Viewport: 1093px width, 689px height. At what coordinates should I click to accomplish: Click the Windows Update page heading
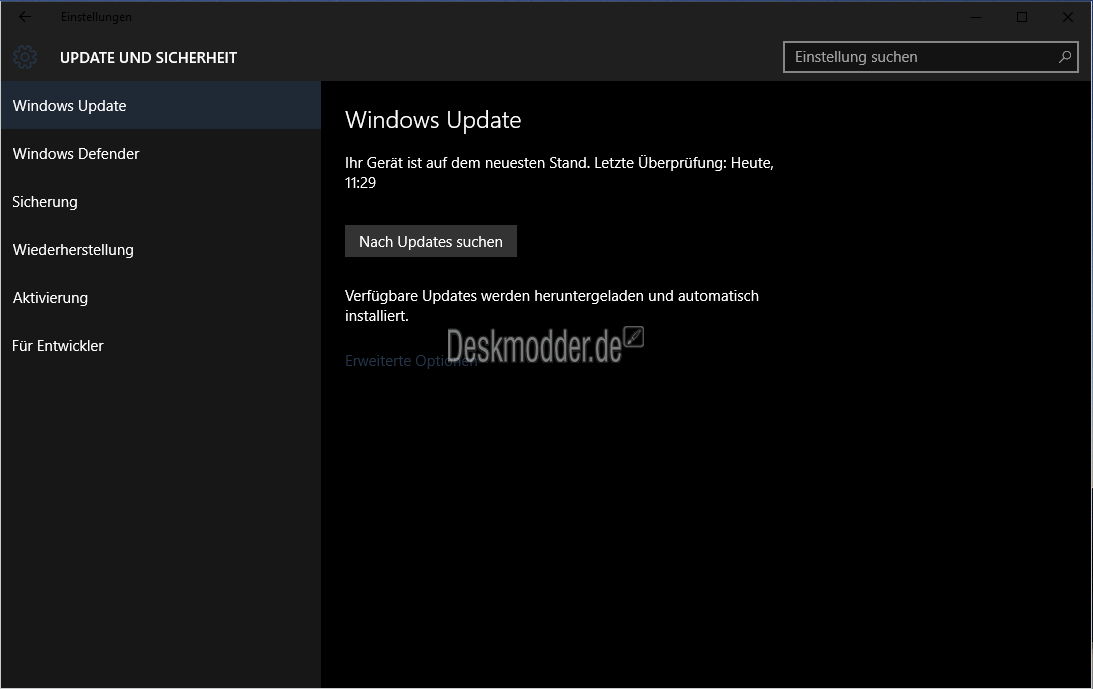click(x=433, y=120)
